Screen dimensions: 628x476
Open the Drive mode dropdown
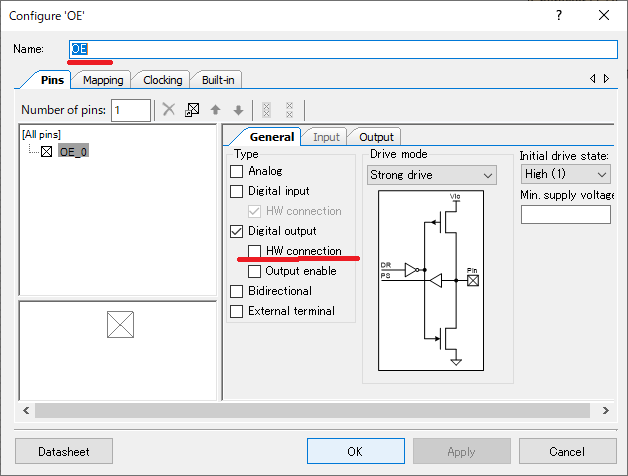click(x=432, y=175)
